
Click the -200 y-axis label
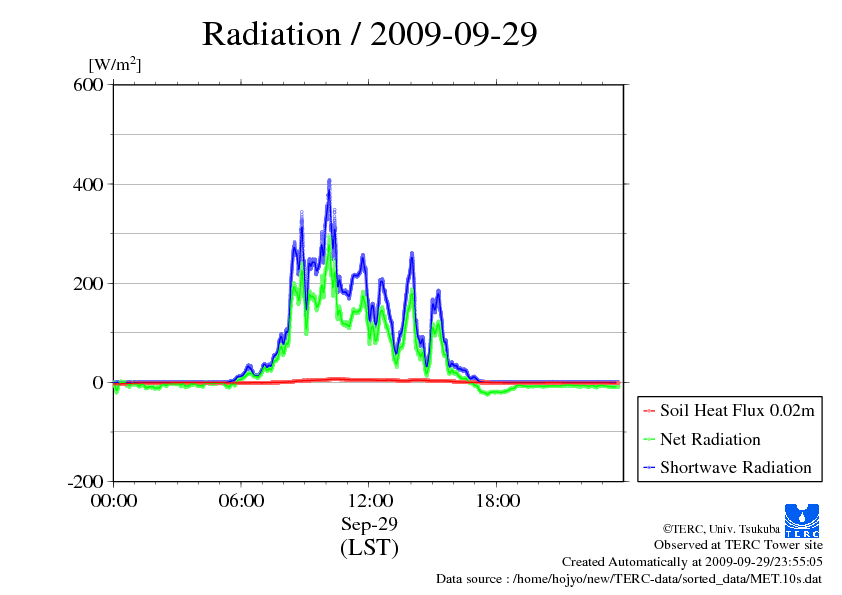tap(85, 482)
